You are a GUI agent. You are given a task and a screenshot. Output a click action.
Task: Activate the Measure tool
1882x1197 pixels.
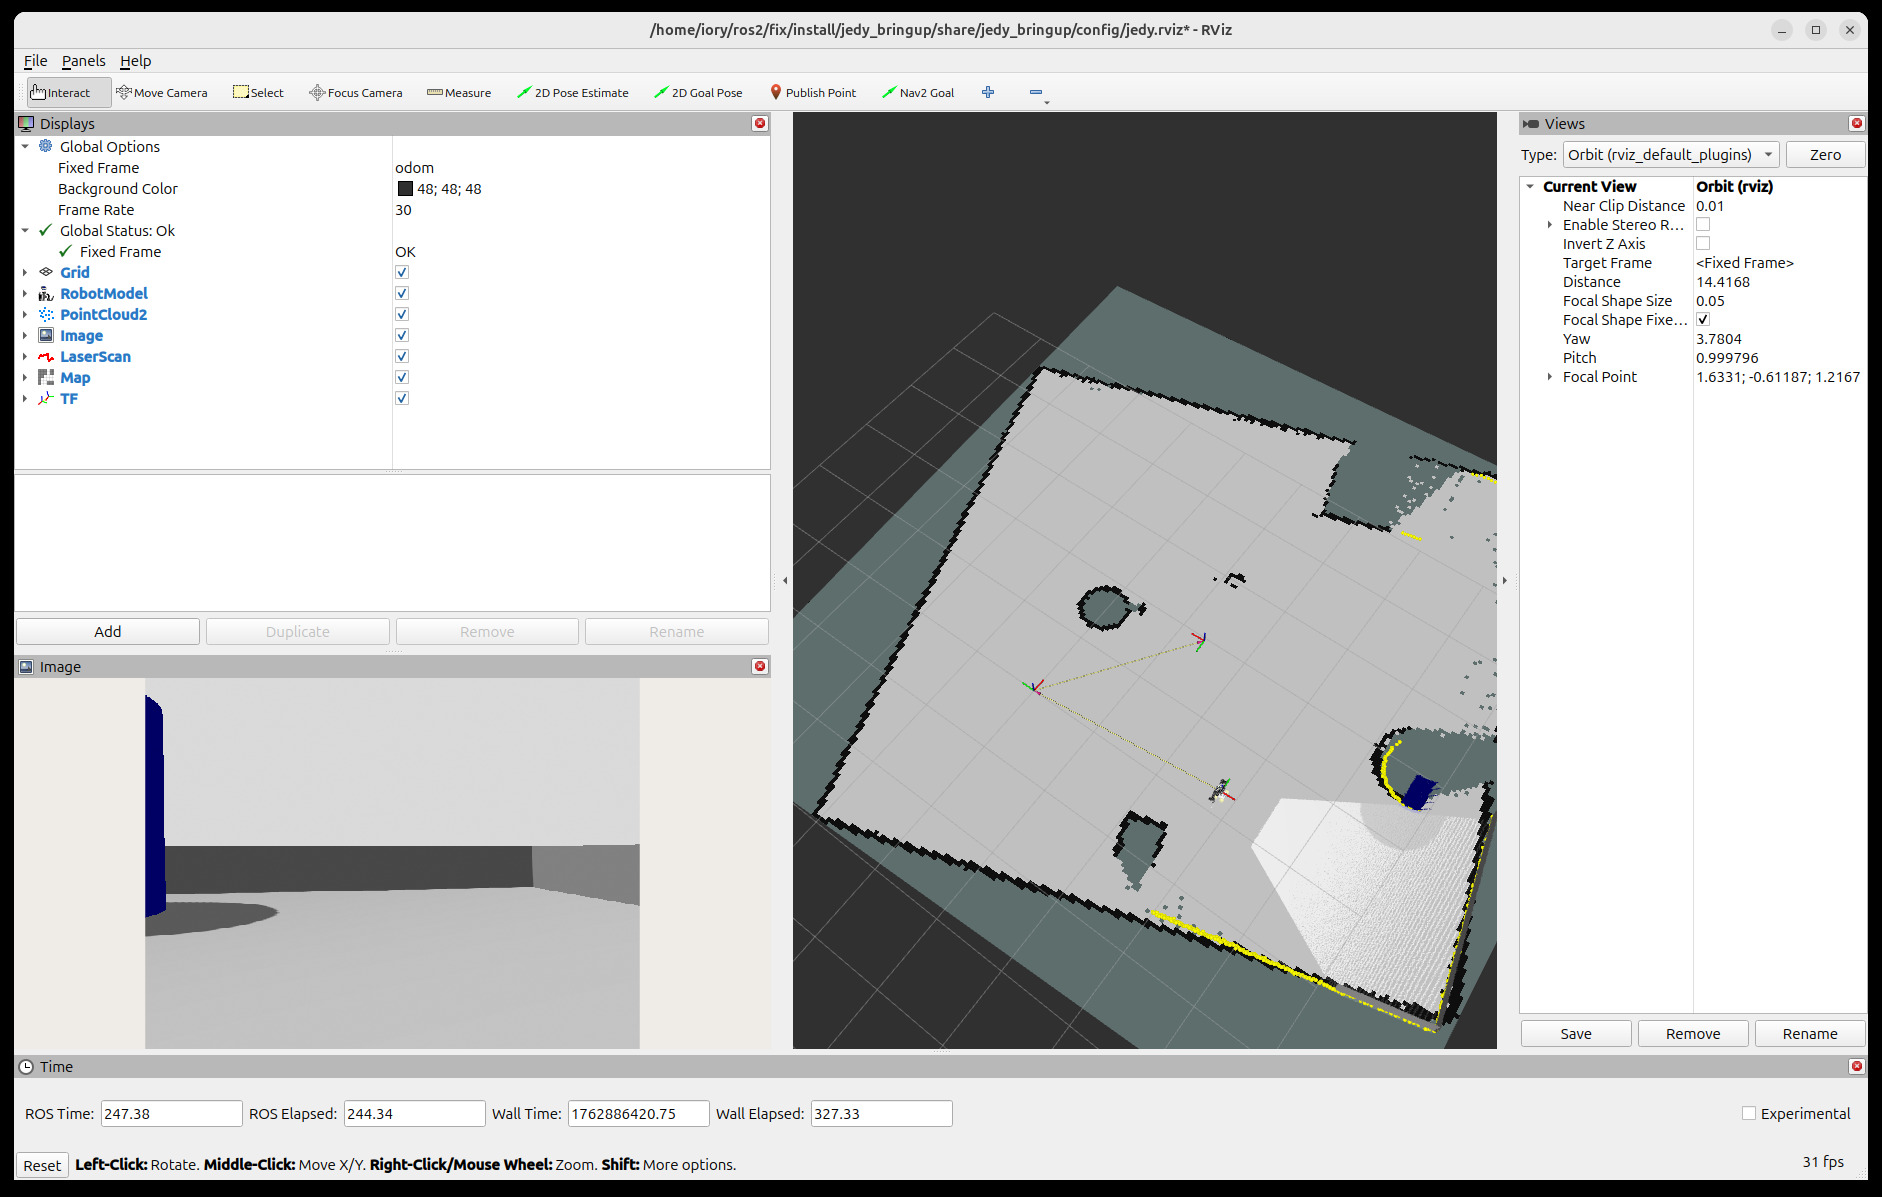[x=459, y=92]
